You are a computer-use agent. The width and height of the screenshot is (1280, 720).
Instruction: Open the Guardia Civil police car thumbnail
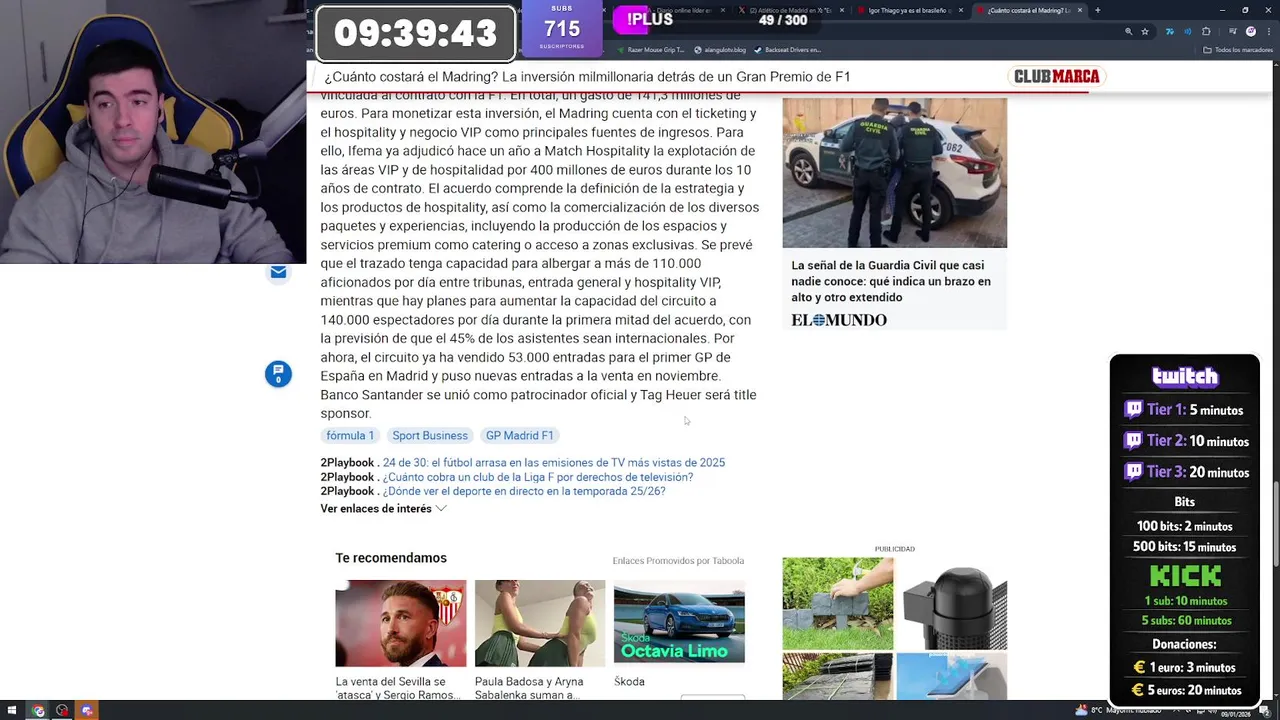[x=894, y=172]
